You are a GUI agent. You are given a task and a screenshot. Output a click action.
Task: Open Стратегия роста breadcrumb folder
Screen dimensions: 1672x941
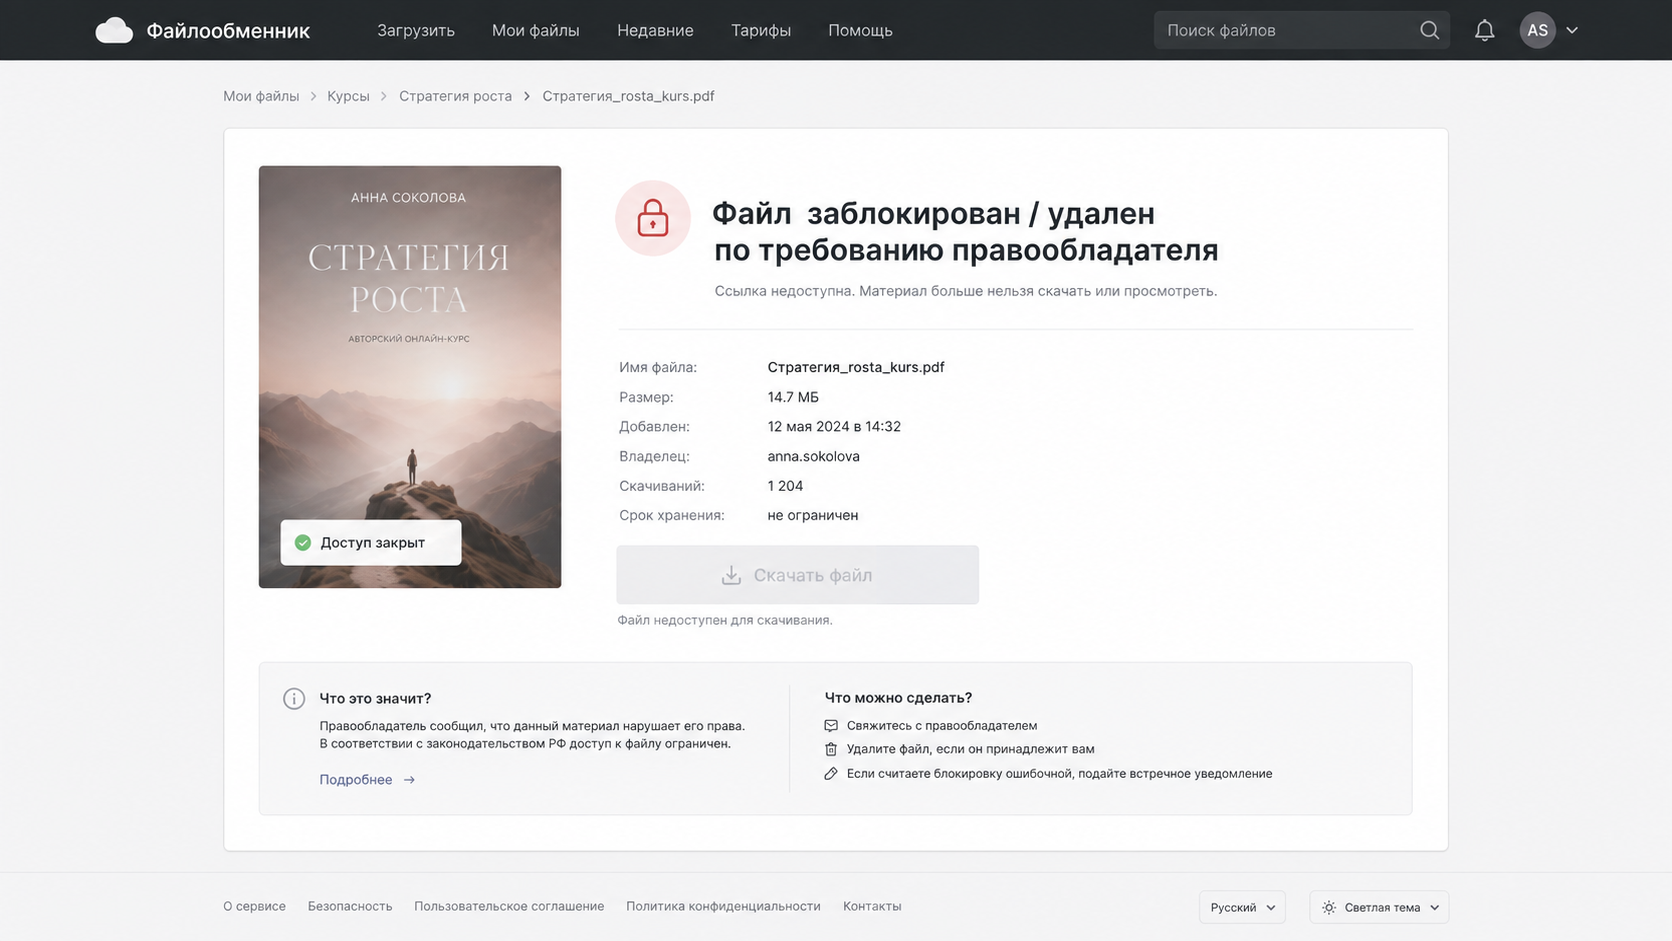pyautogui.click(x=455, y=96)
